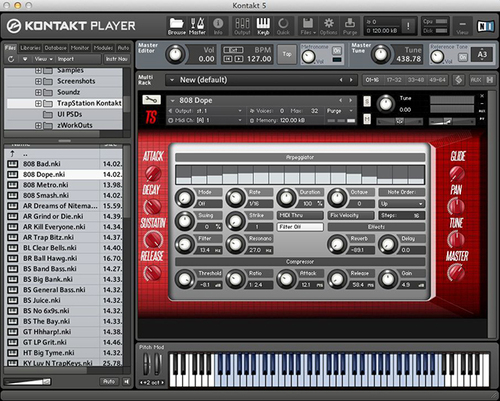
Task: Click the eject icon in browser
Action: [x=25, y=59]
